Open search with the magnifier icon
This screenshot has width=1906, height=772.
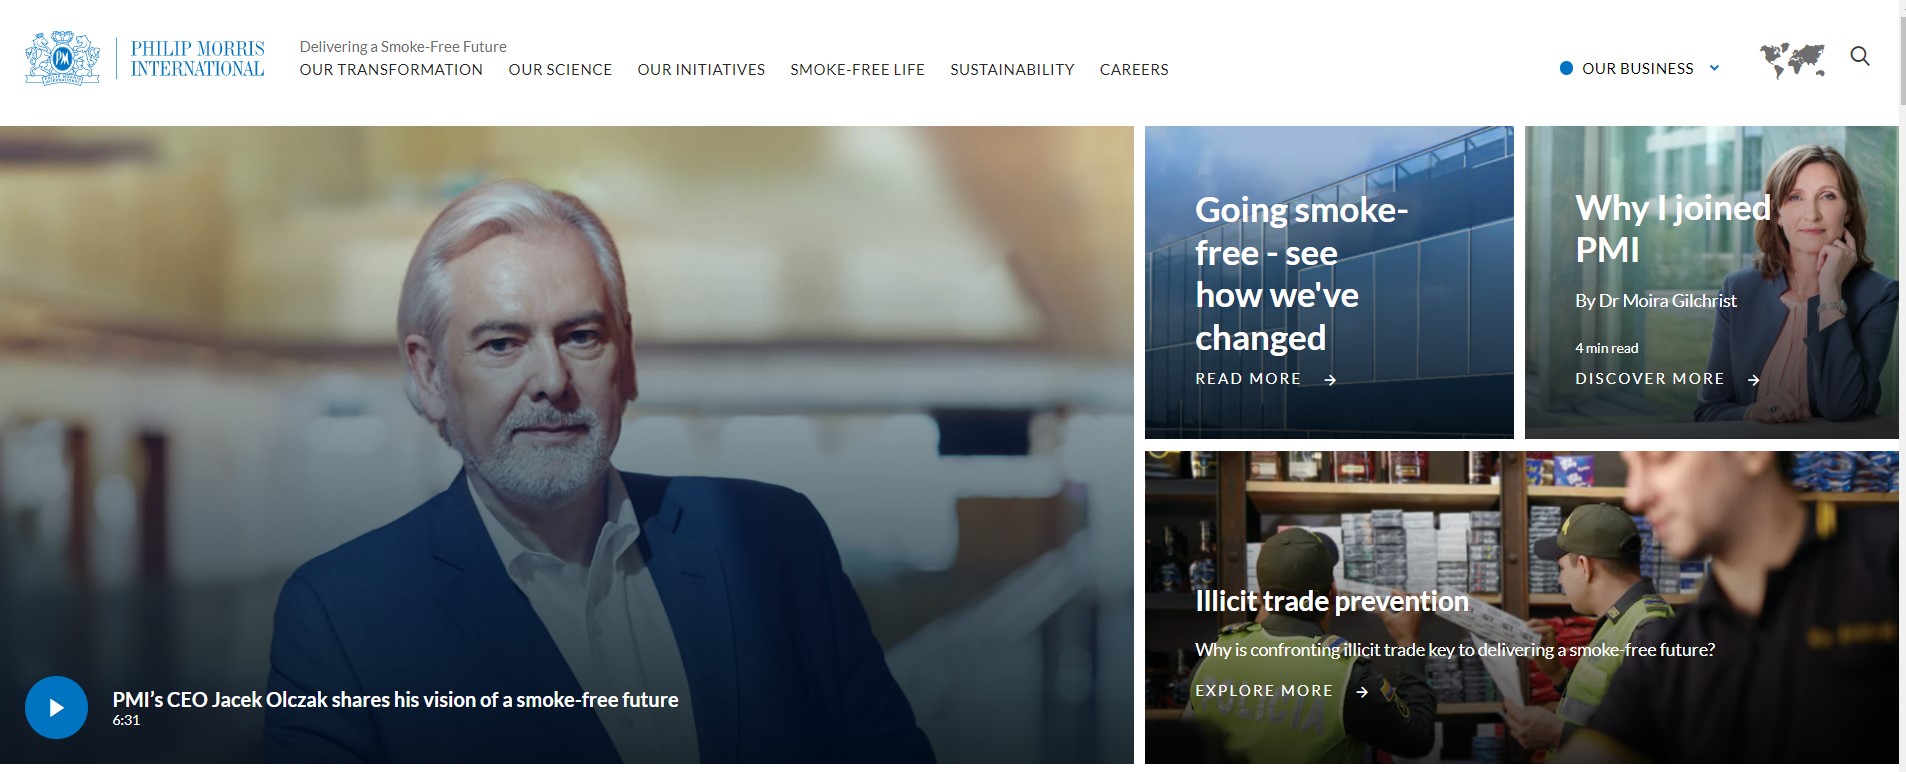pos(1860,56)
